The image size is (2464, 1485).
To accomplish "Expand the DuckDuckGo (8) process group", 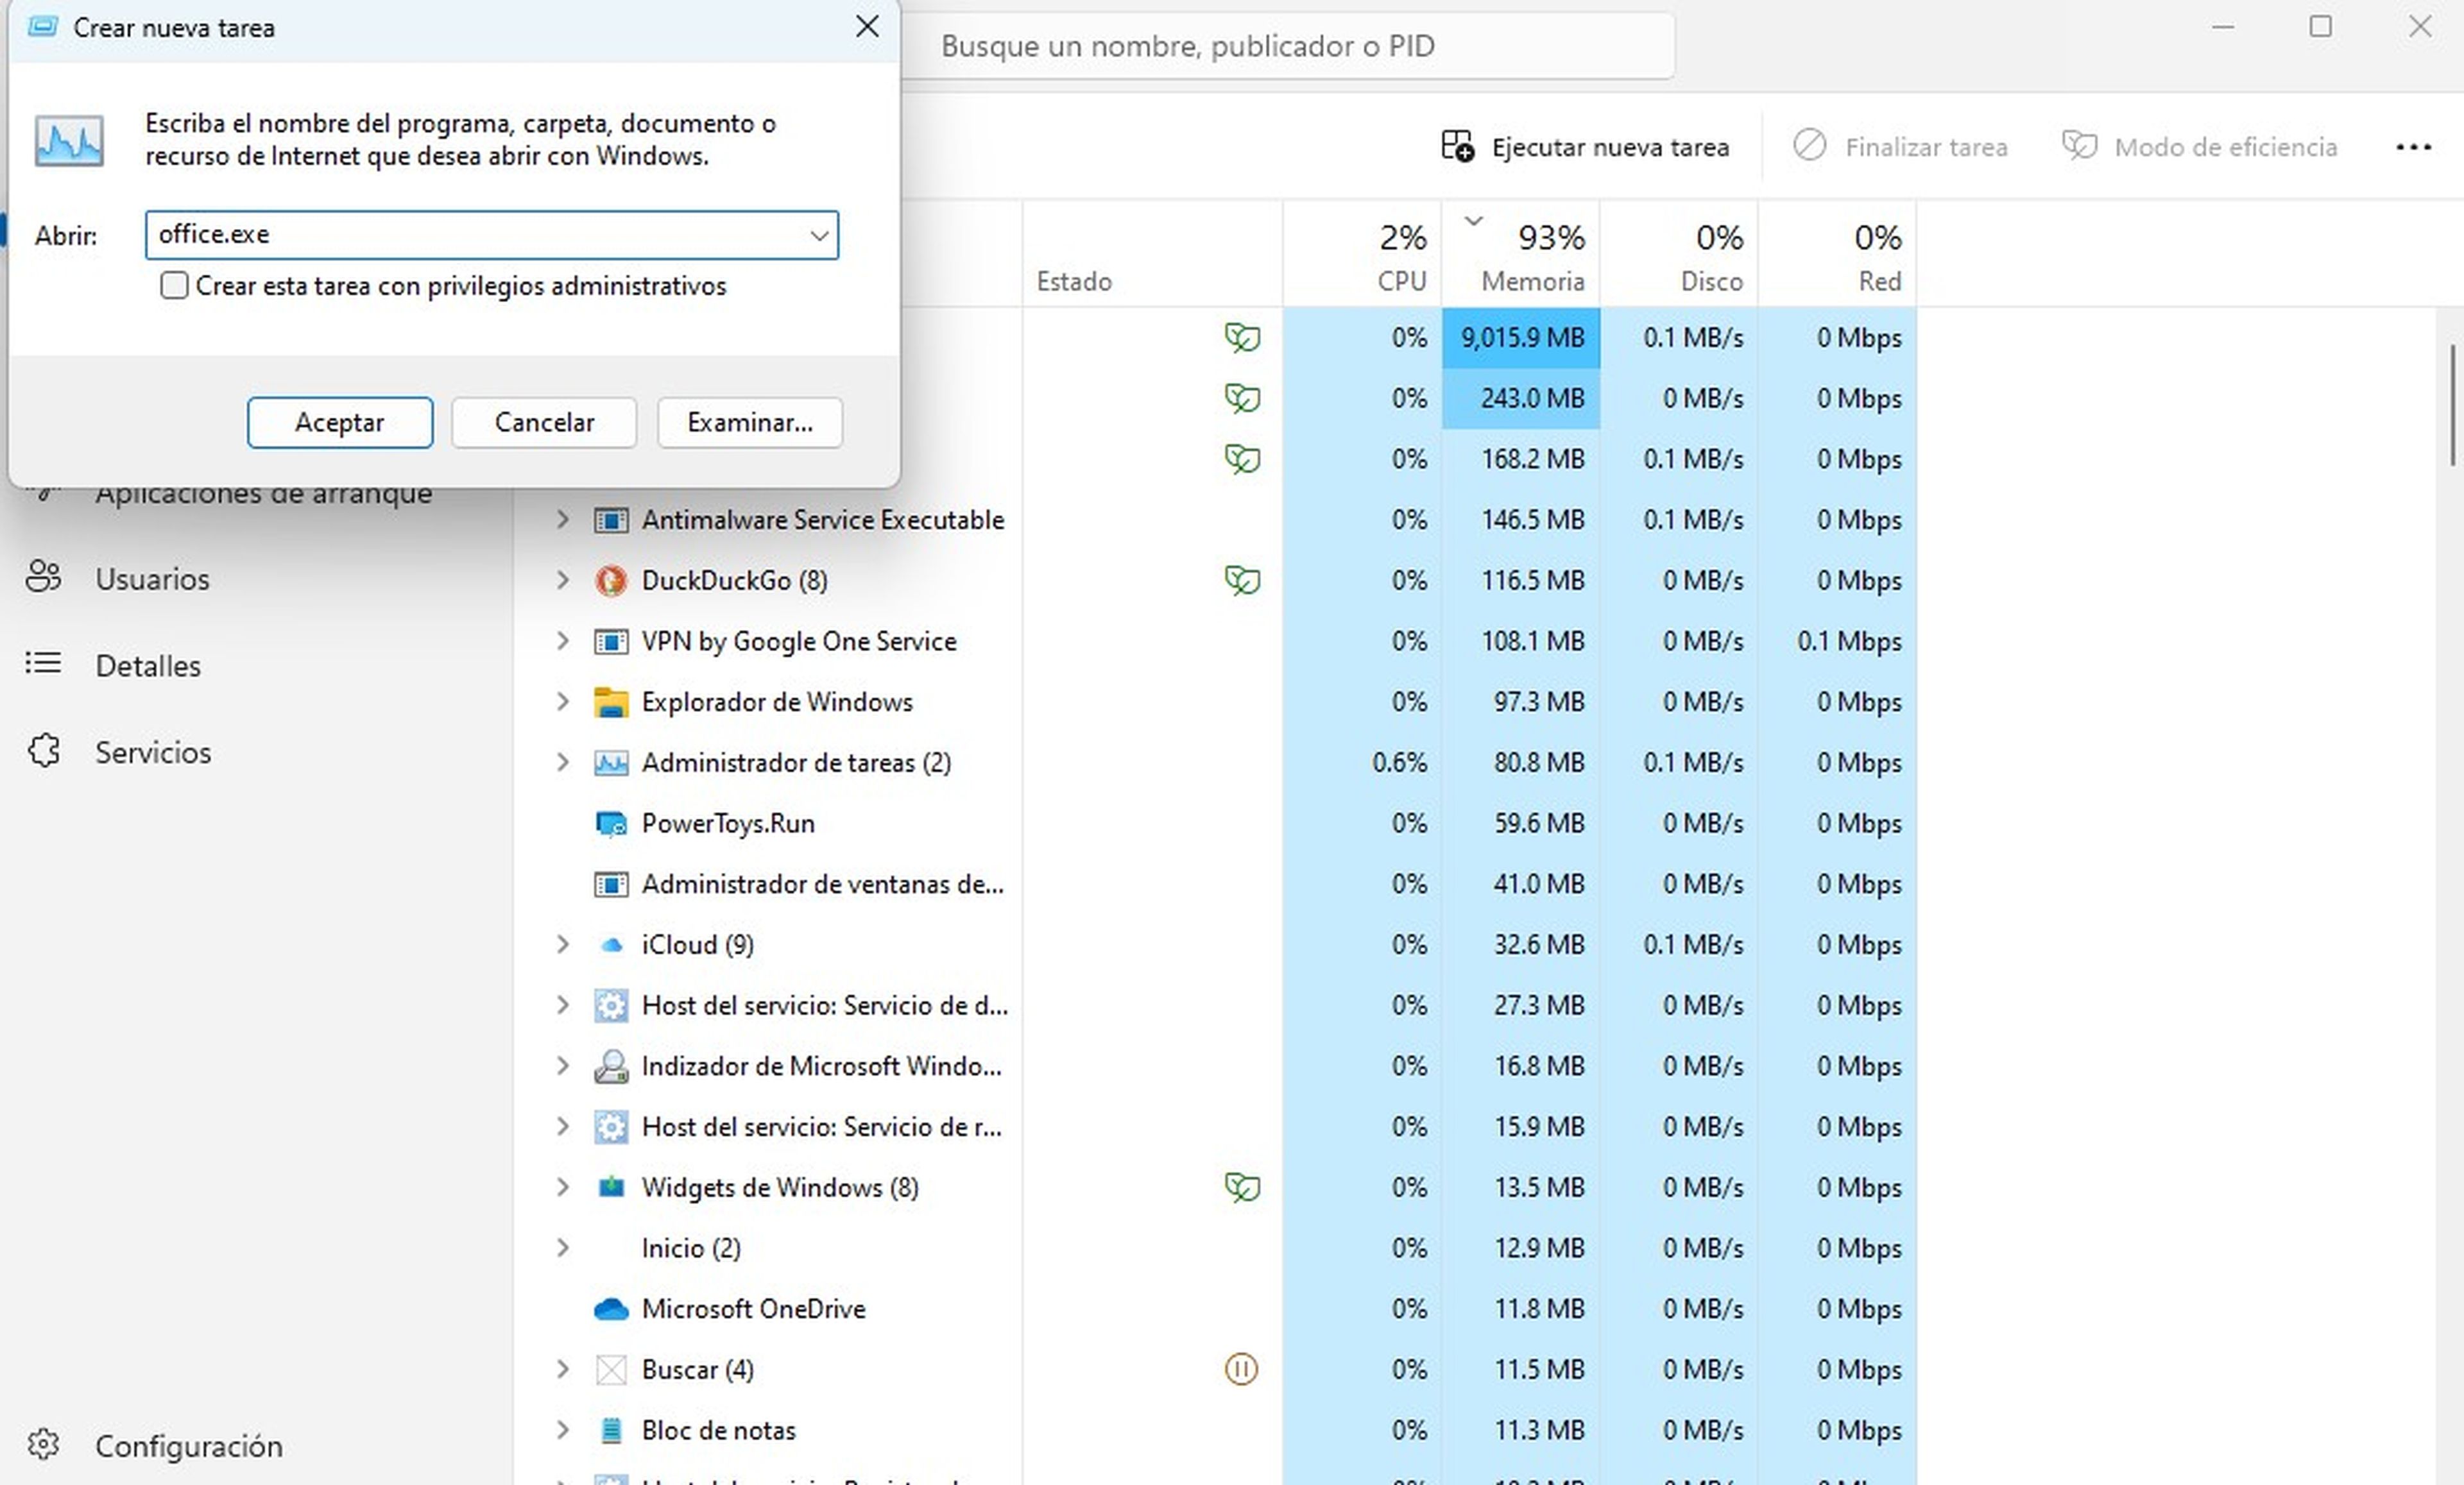I will (563, 581).
